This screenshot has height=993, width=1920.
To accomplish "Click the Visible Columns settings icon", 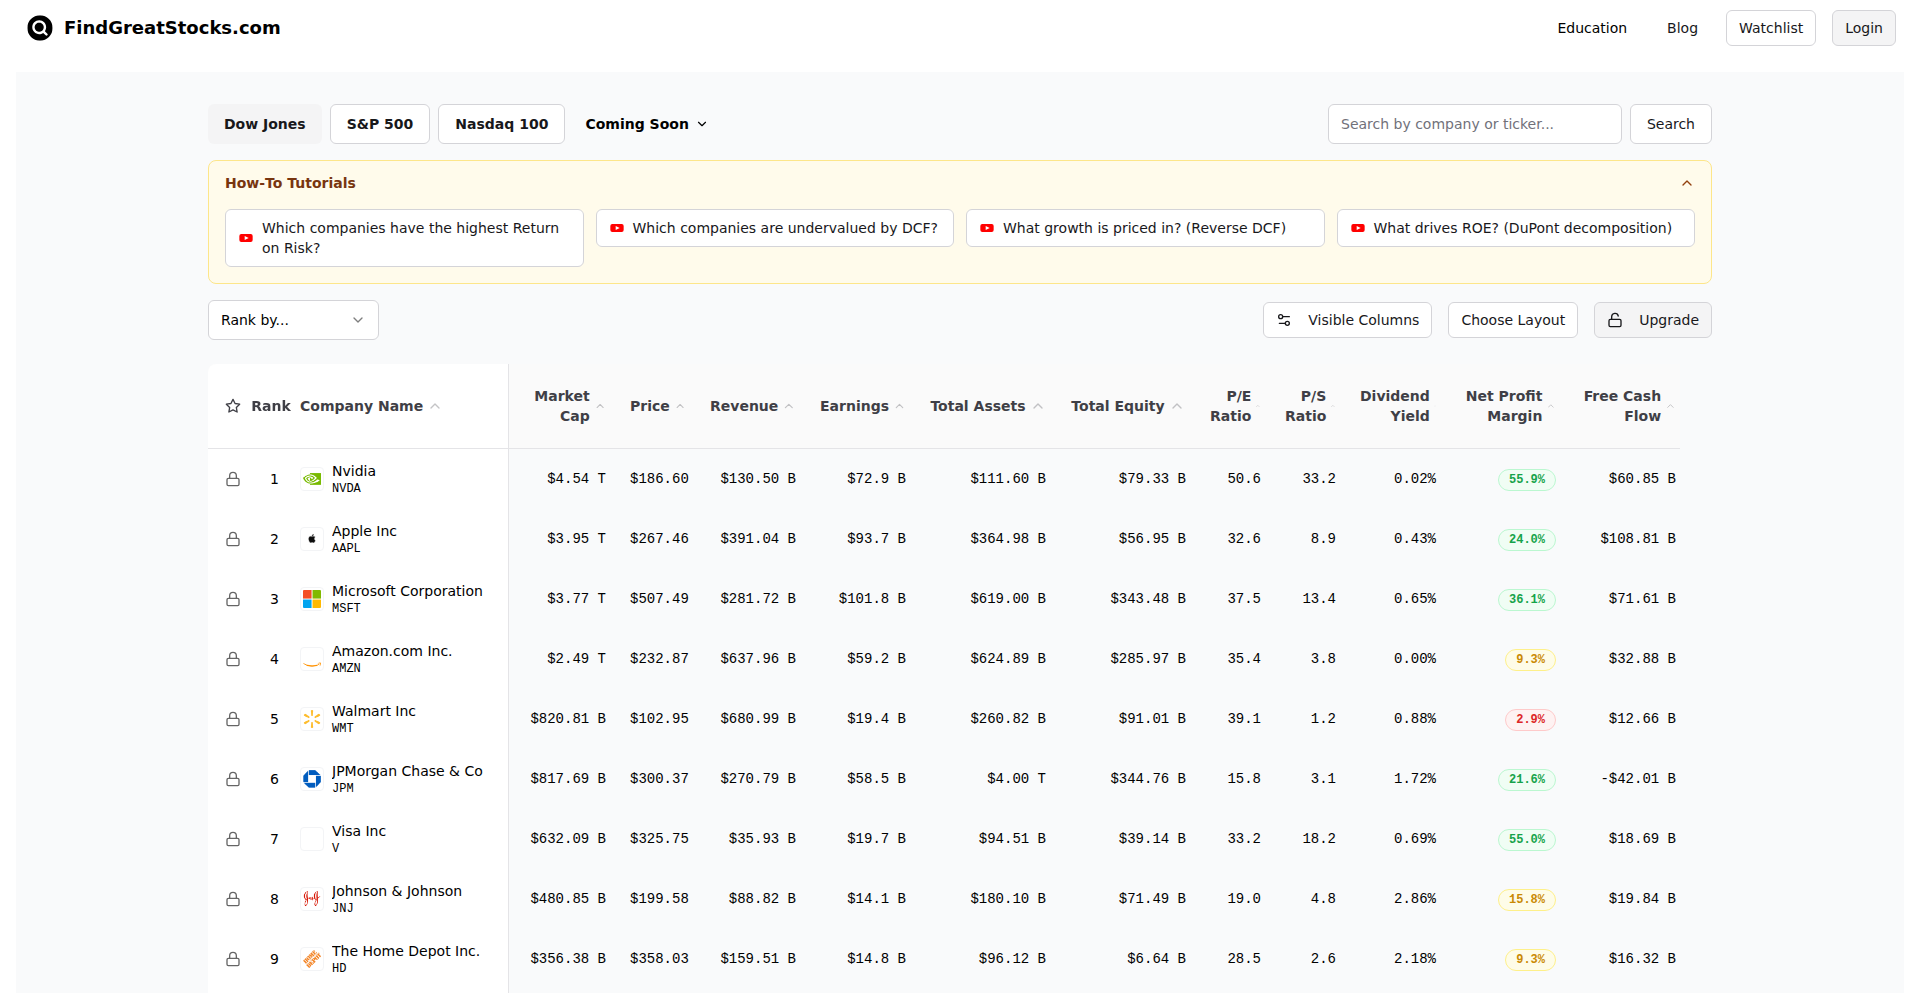I will [x=1284, y=320].
